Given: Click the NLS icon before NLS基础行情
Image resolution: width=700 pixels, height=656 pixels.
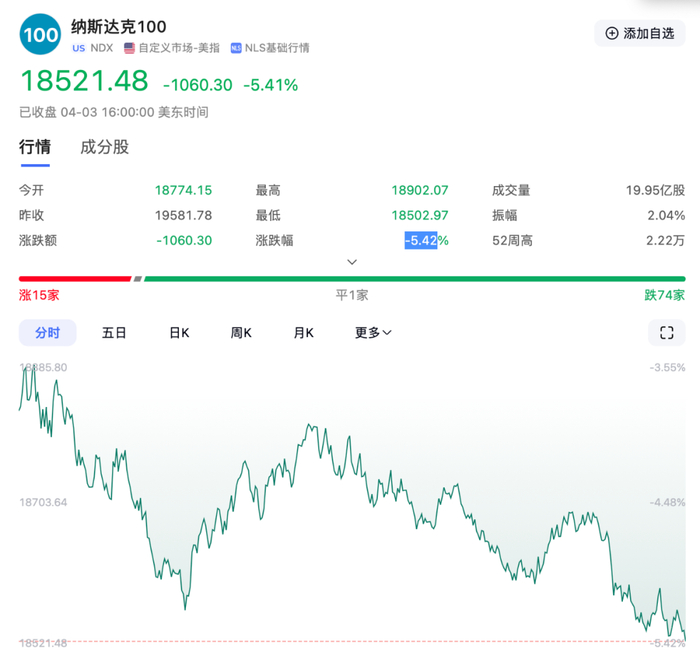Looking at the screenshot, I should 236,48.
